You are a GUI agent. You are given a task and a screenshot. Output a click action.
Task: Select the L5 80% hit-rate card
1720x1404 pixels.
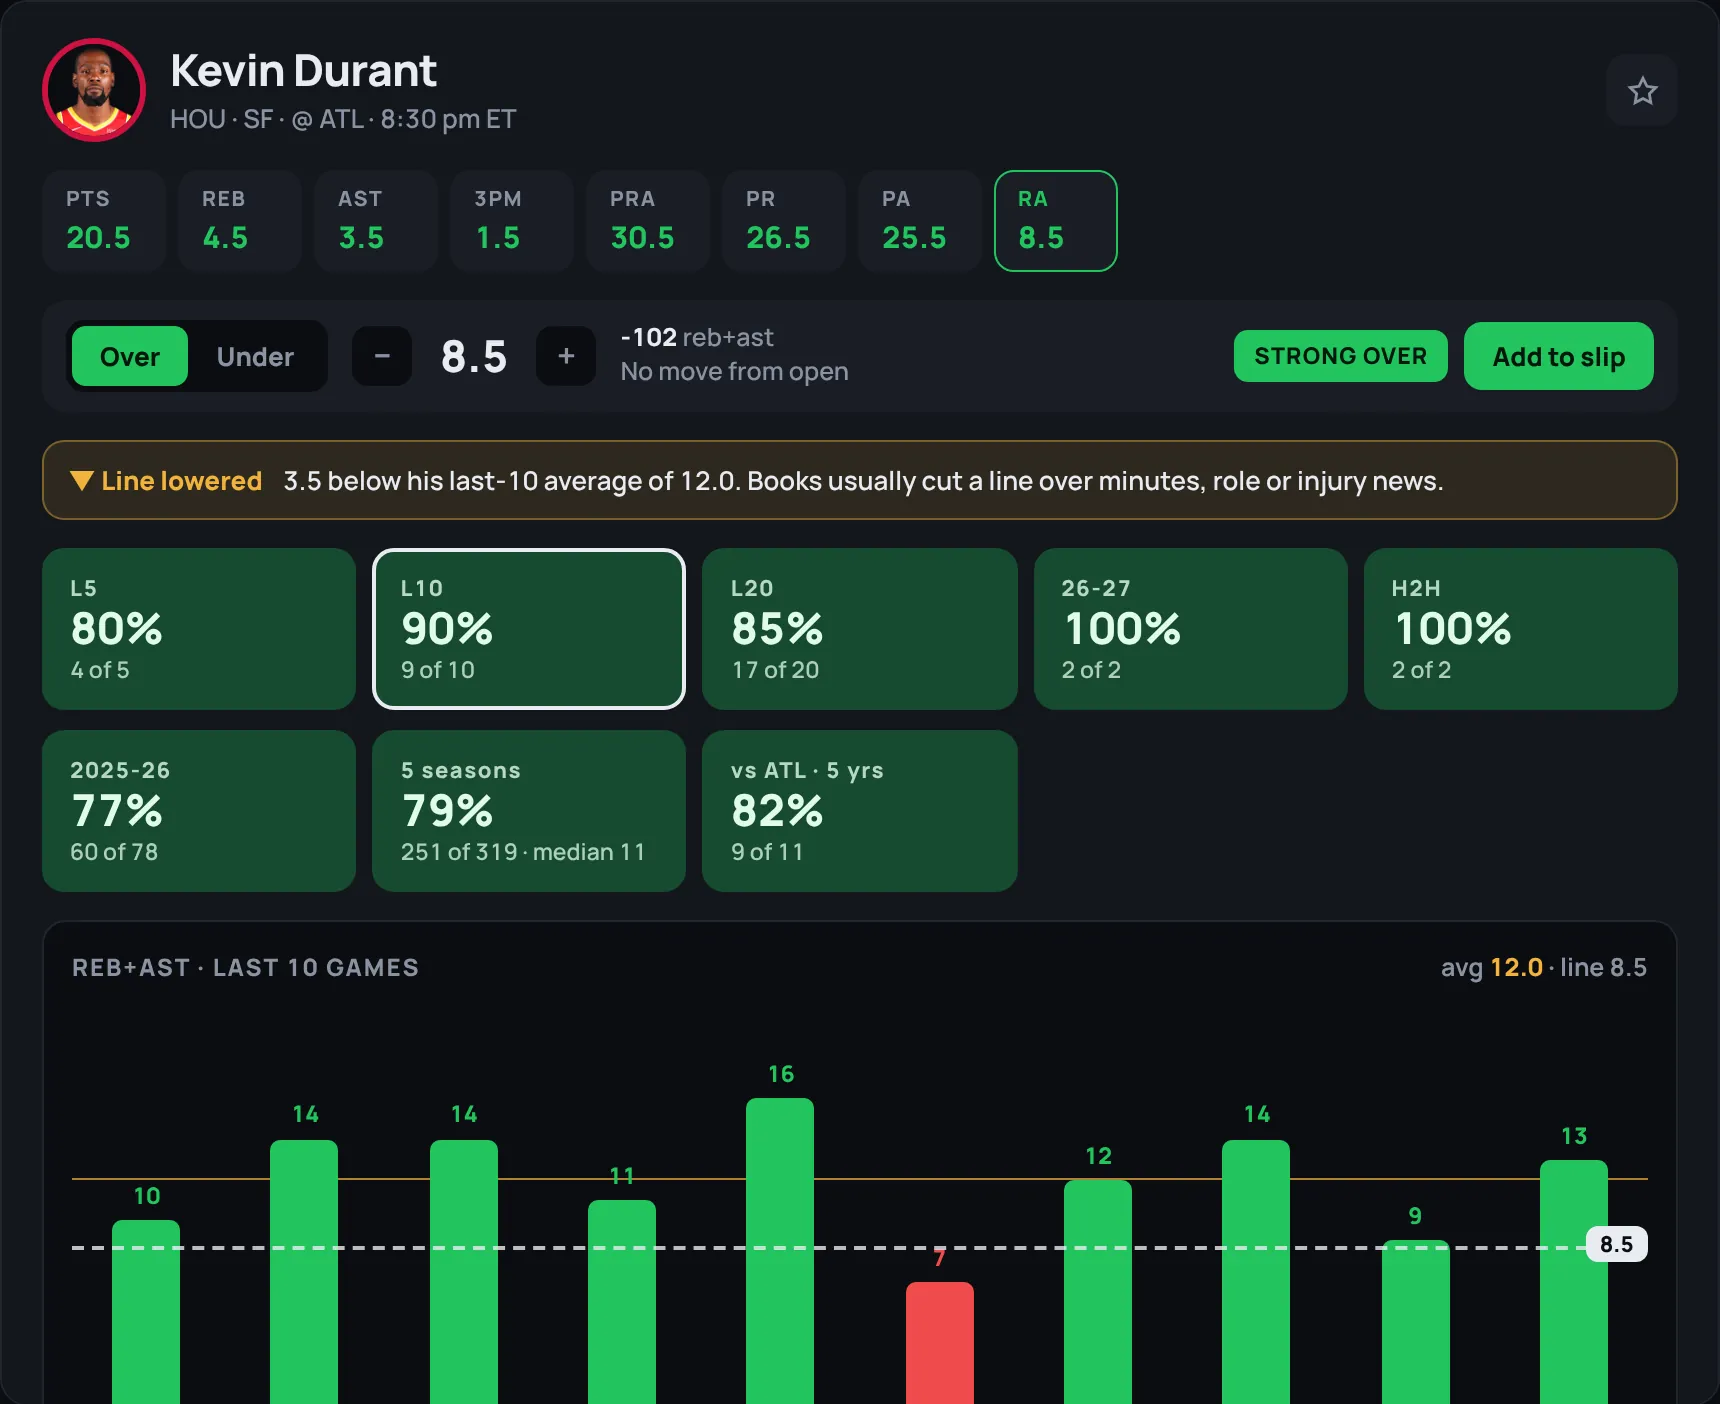click(199, 629)
